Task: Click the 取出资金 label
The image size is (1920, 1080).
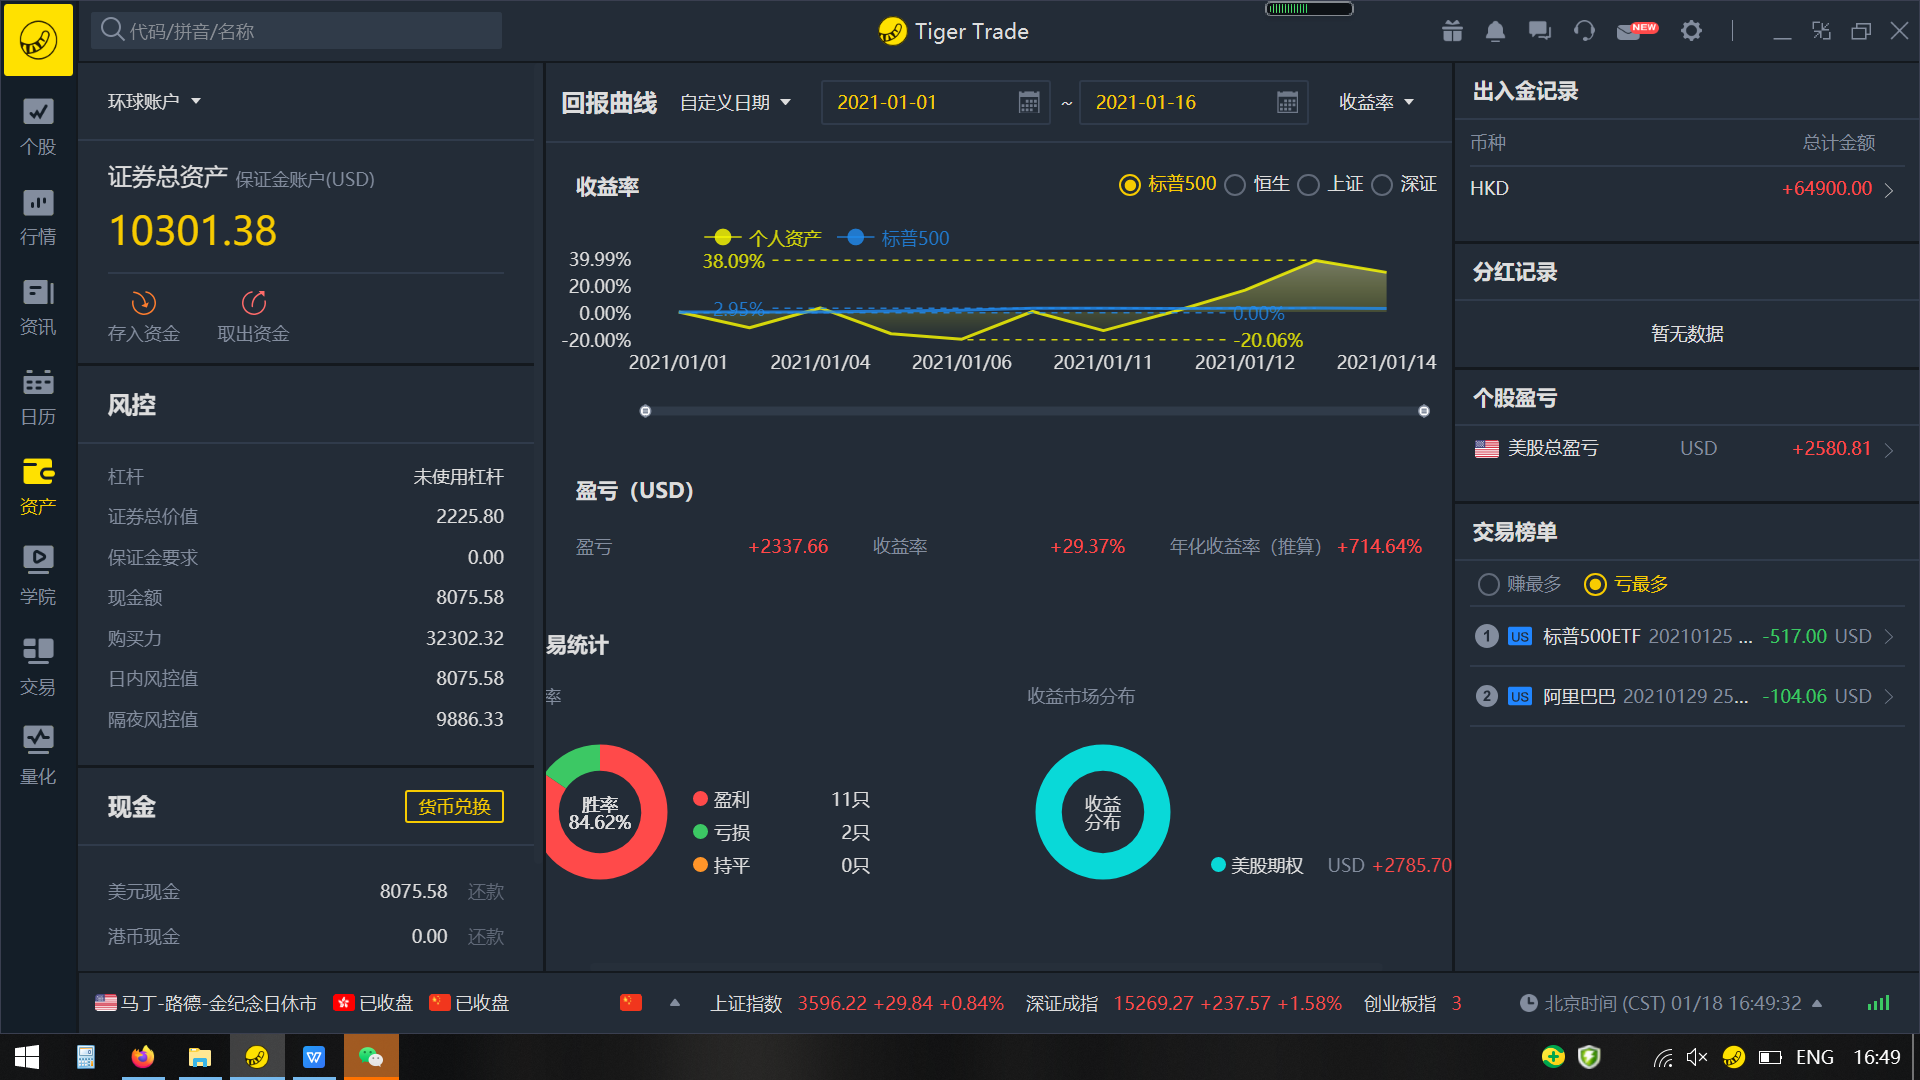Action: 254,334
